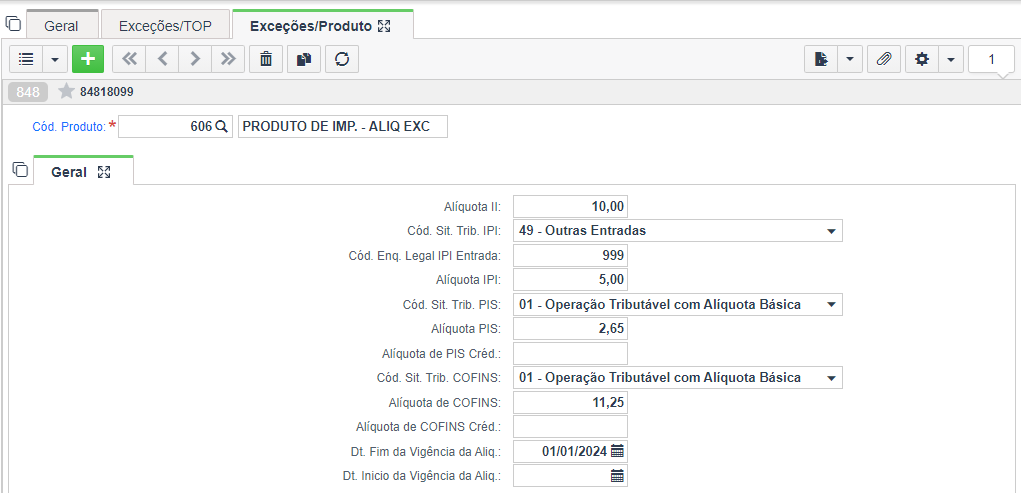Delete the record with the trash icon
The width and height of the screenshot is (1021, 496).
[x=266, y=59]
